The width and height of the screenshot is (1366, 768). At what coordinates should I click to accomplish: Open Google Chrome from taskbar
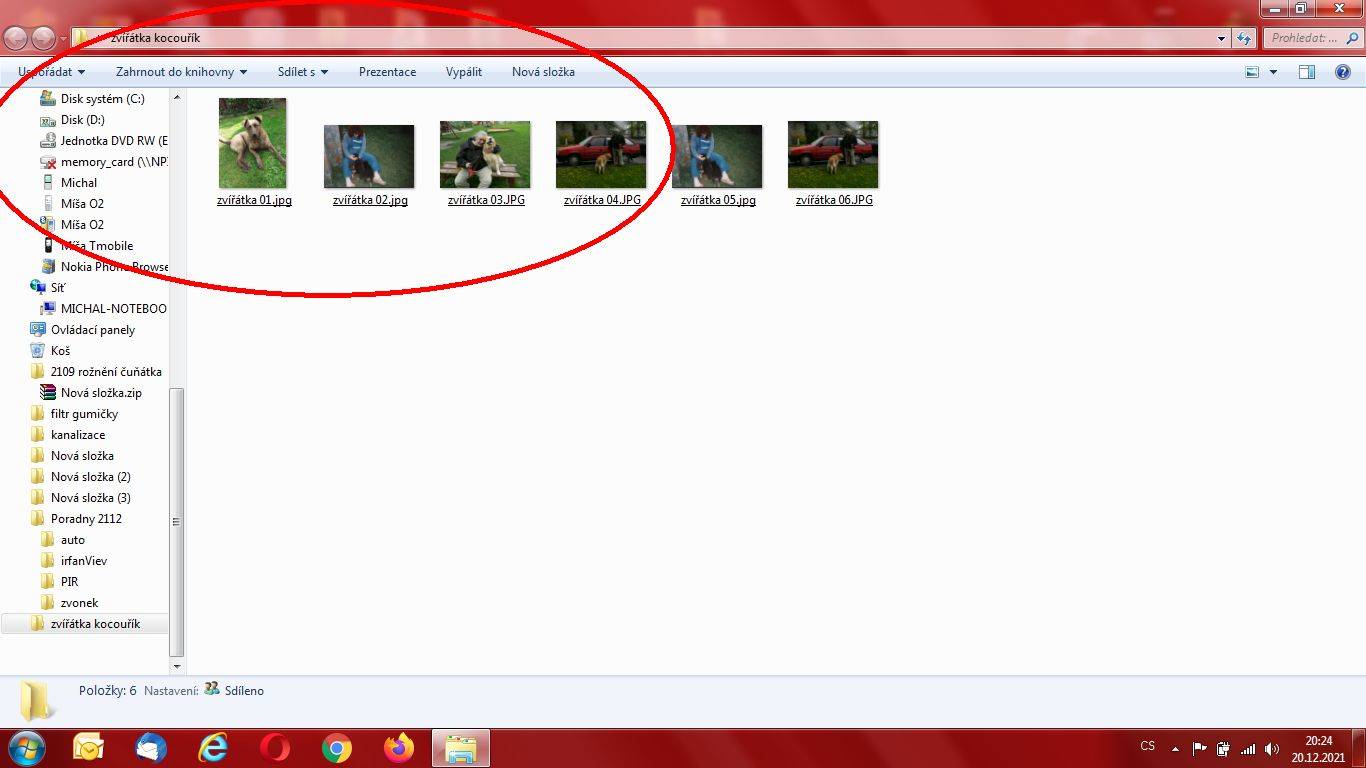coord(337,748)
